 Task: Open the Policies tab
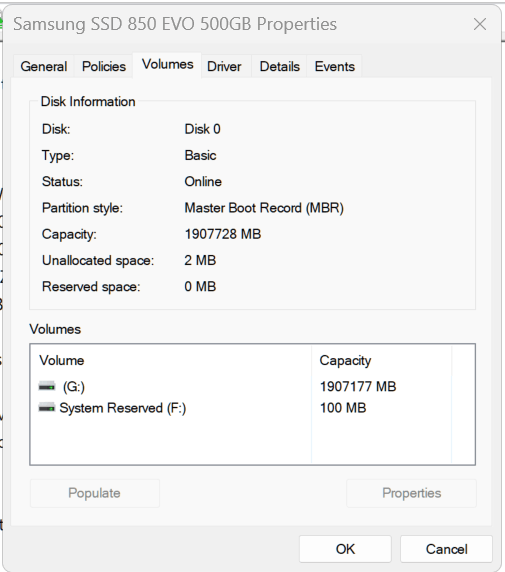[104, 66]
